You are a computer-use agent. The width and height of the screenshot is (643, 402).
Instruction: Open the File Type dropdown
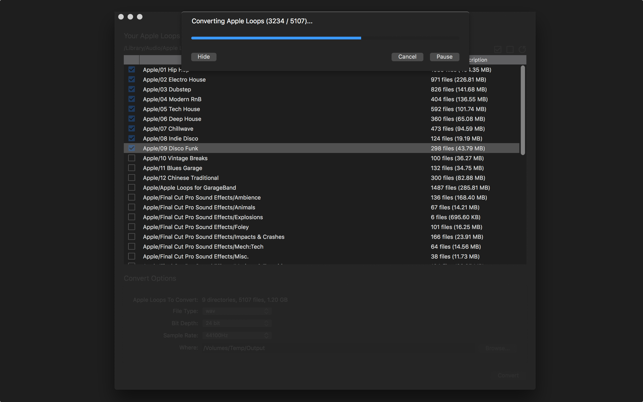237,311
